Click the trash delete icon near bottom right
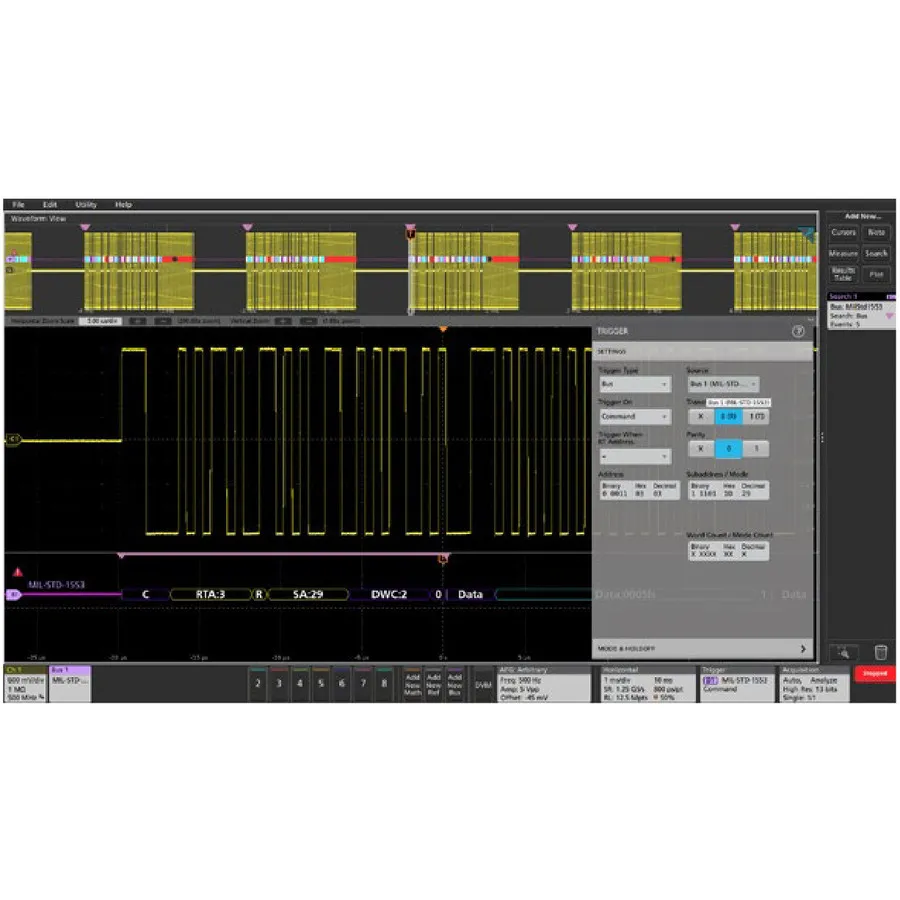Viewport: 900px width, 900px height. tap(880, 652)
